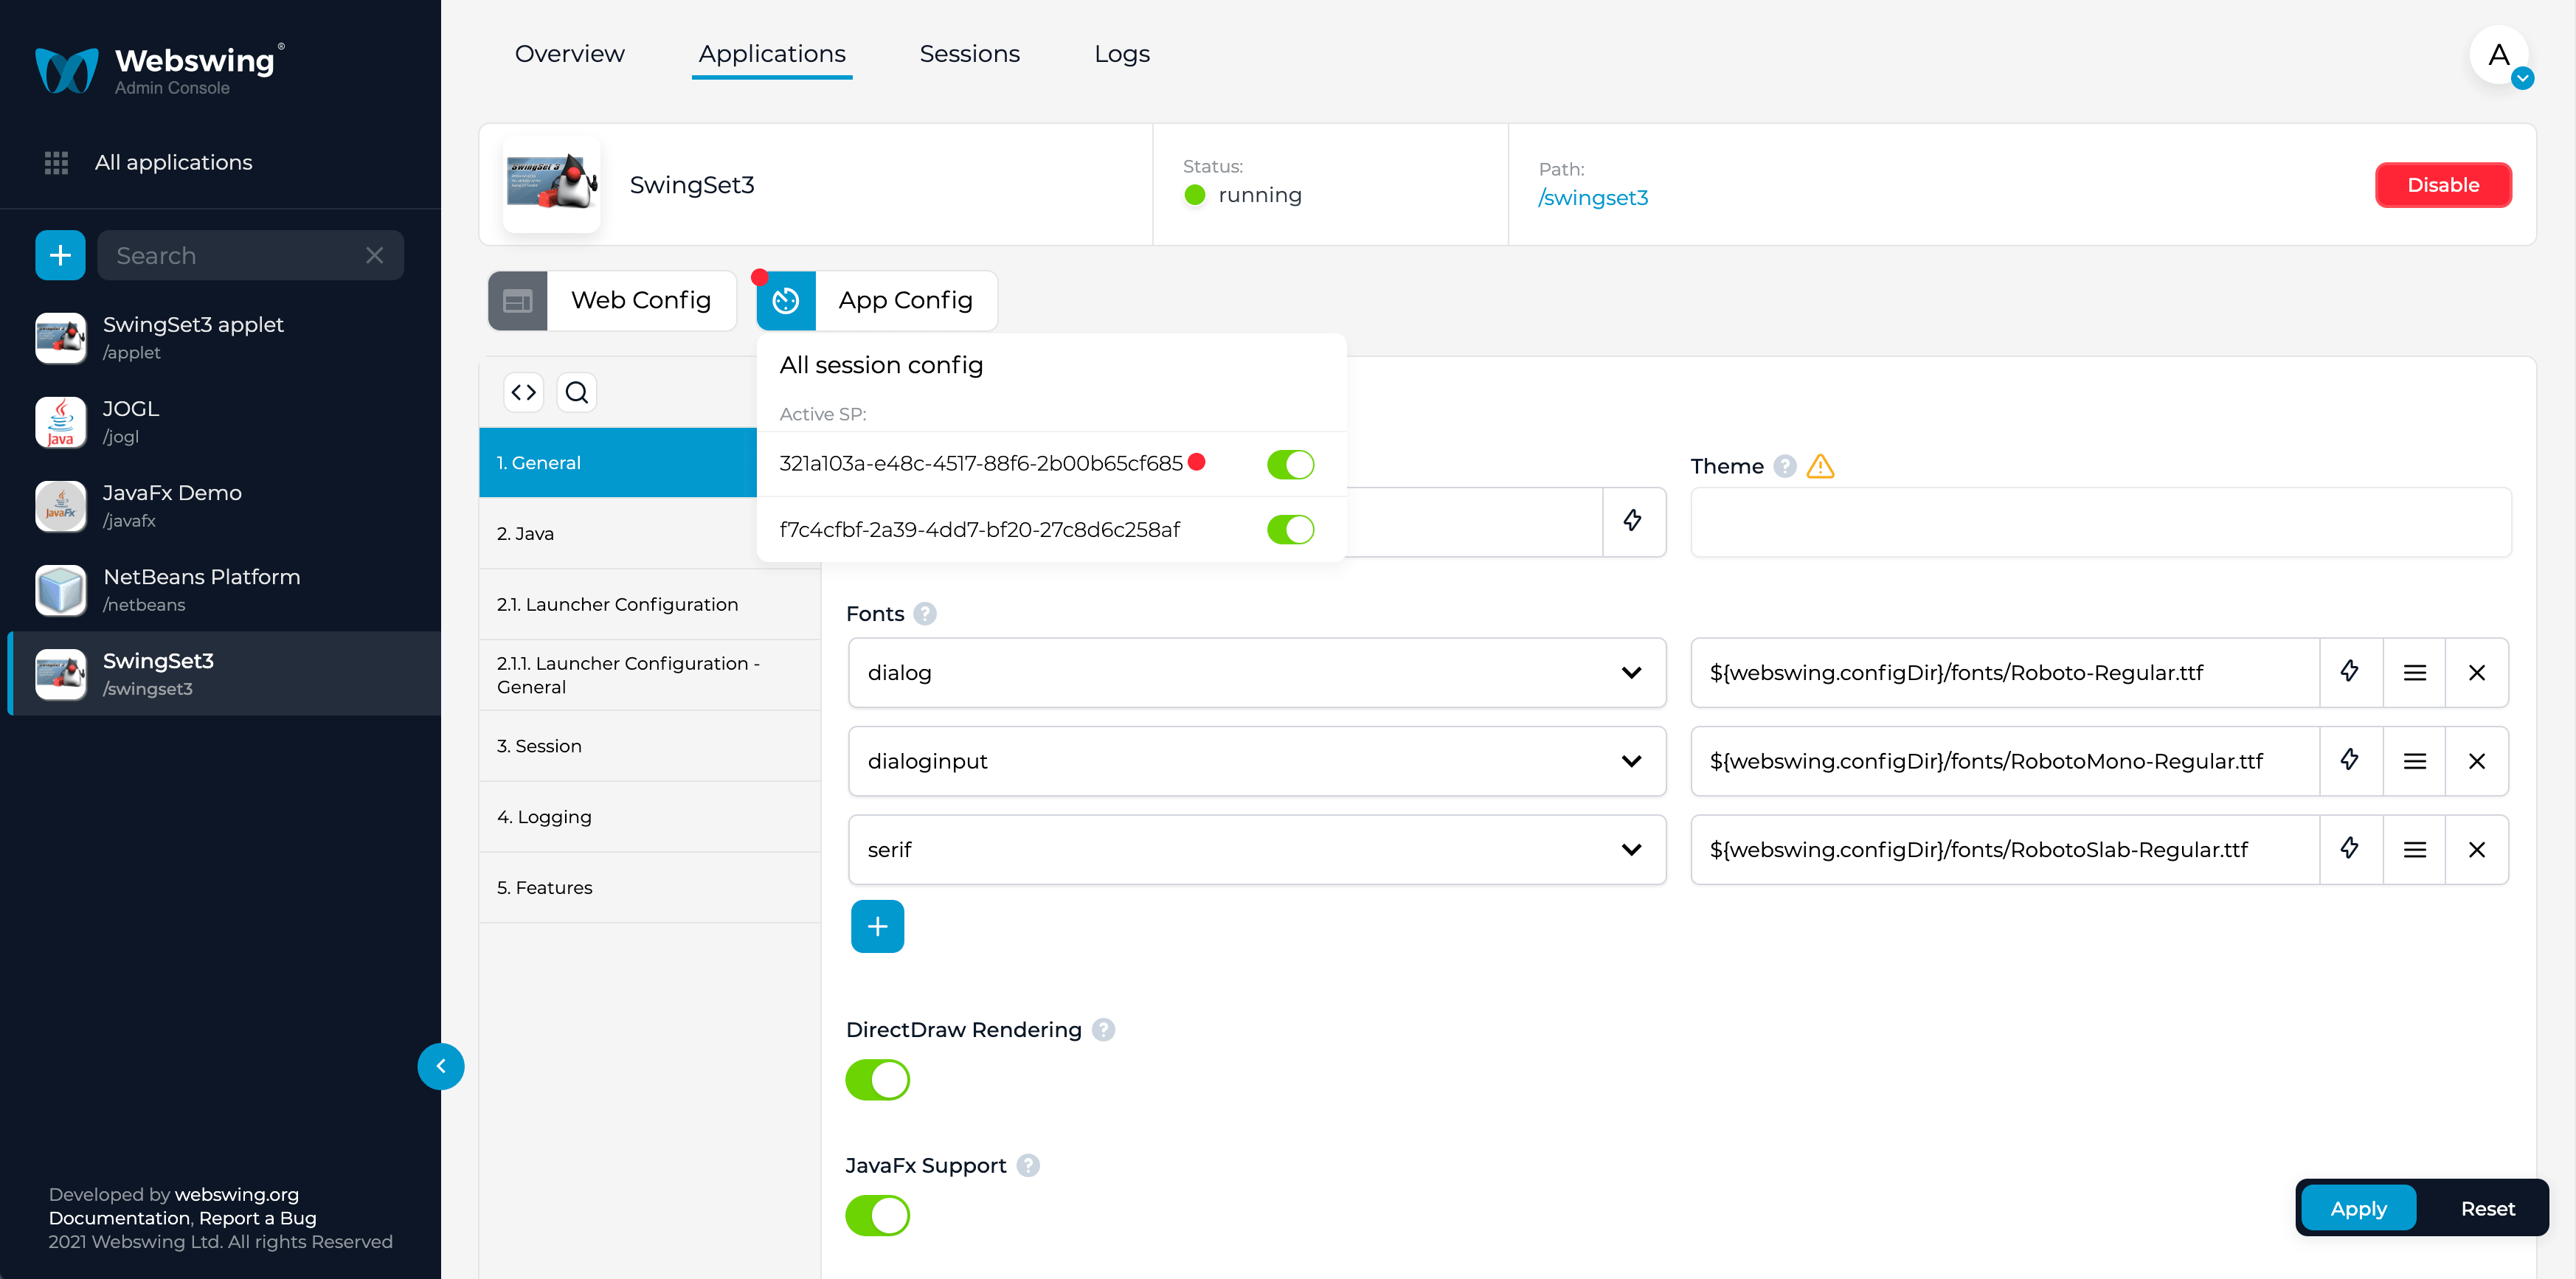Open config search magnifier icon

click(577, 392)
